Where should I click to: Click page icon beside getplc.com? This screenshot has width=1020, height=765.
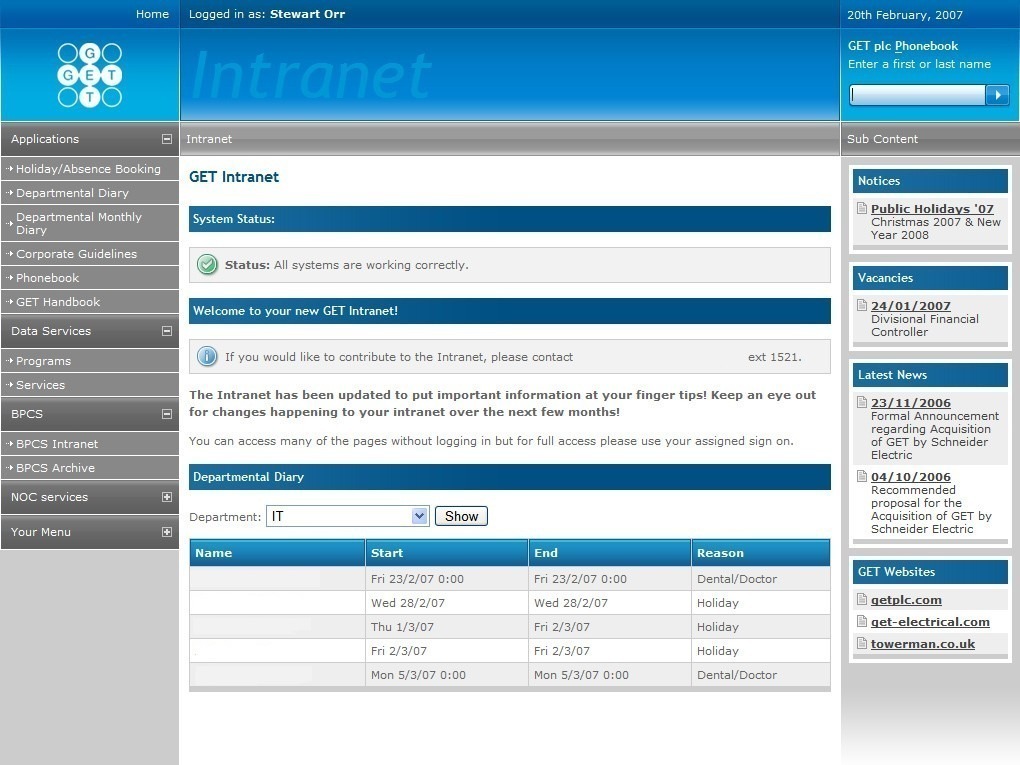tap(862, 600)
